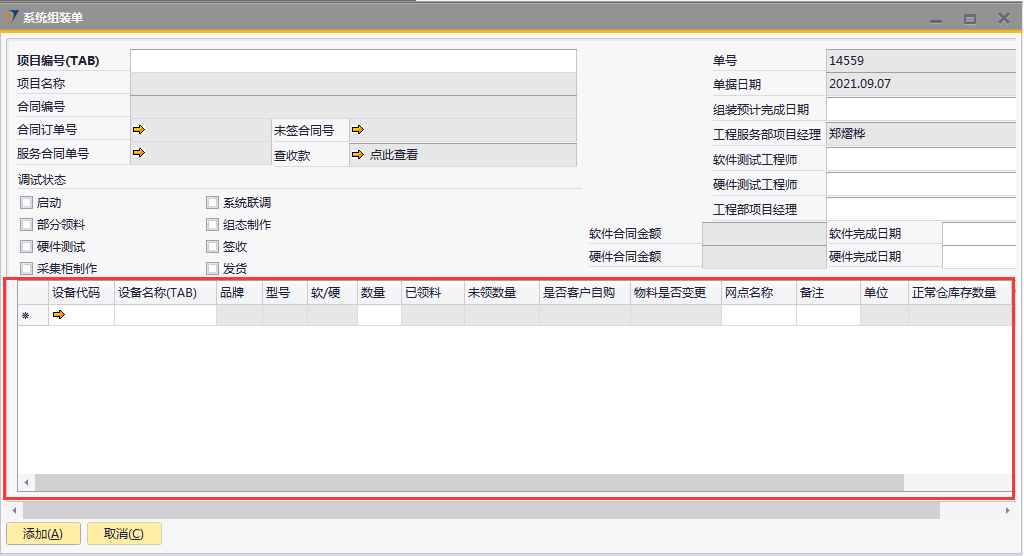The height and width of the screenshot is (556, 1024).
Task: Click the scroll left arrow in the table scrollbar
Action: coord(26,483)
